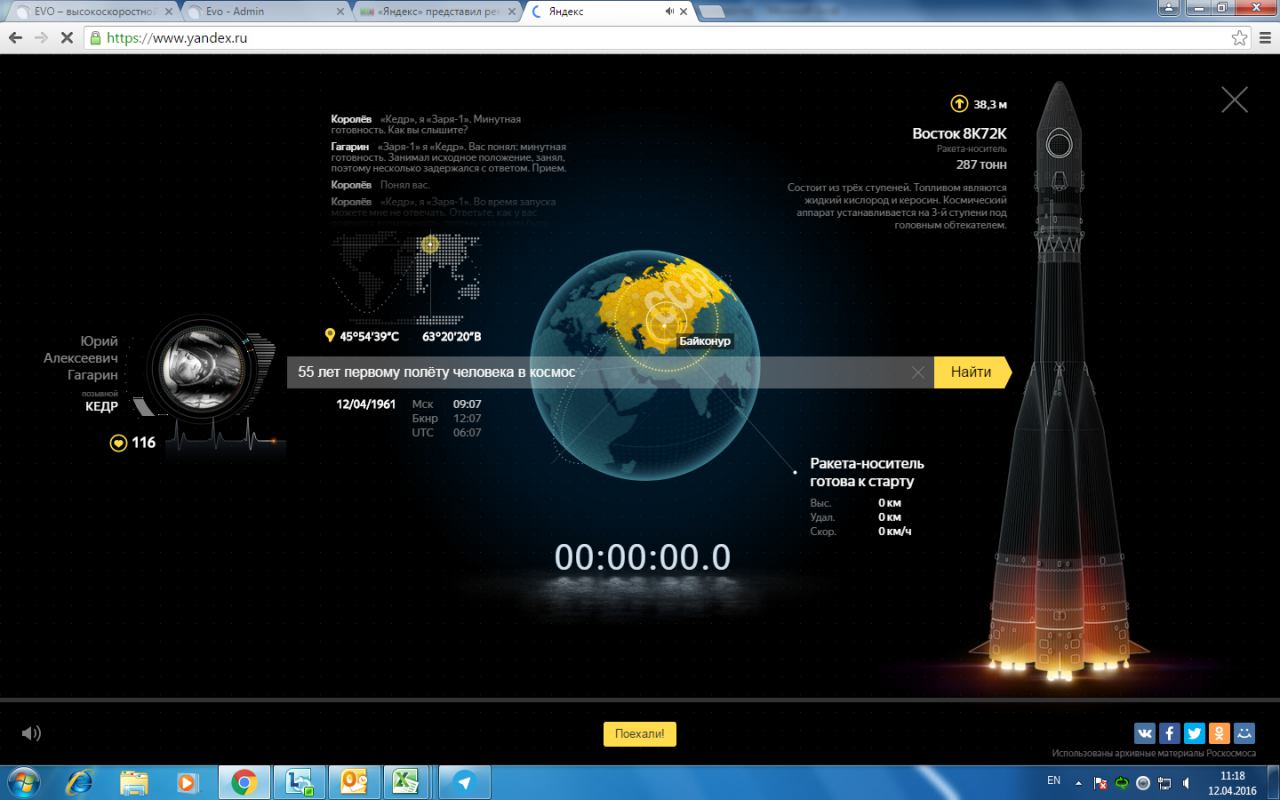Click the Ракета-носитель готова к старту status
The width and height of the screenshot is (1280, 800).
tap(867, 472)
